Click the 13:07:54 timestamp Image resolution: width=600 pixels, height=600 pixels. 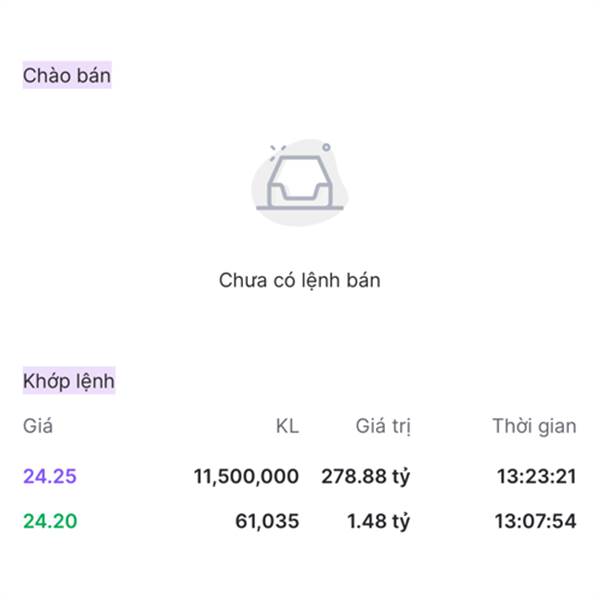(x=536, y=521)
